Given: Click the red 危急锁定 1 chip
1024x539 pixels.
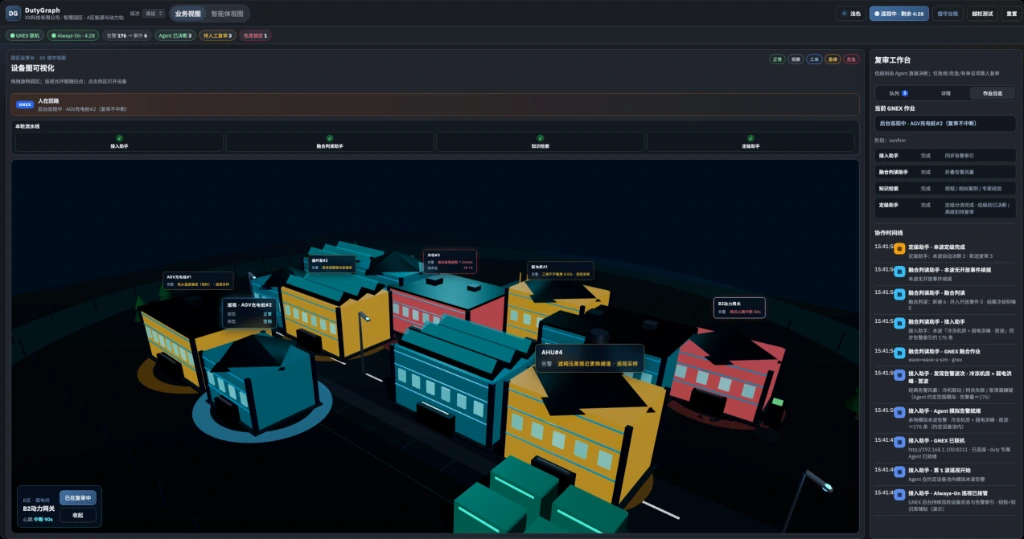Looking at the screenshot, I should click(255, 35).
